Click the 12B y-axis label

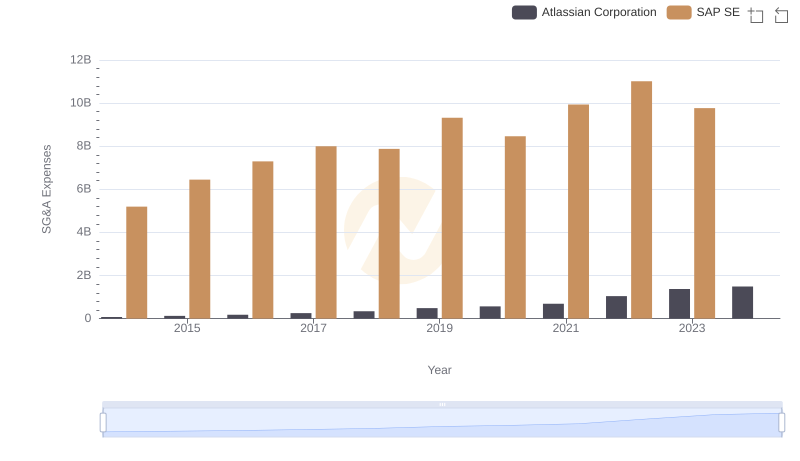coord(81,60)
